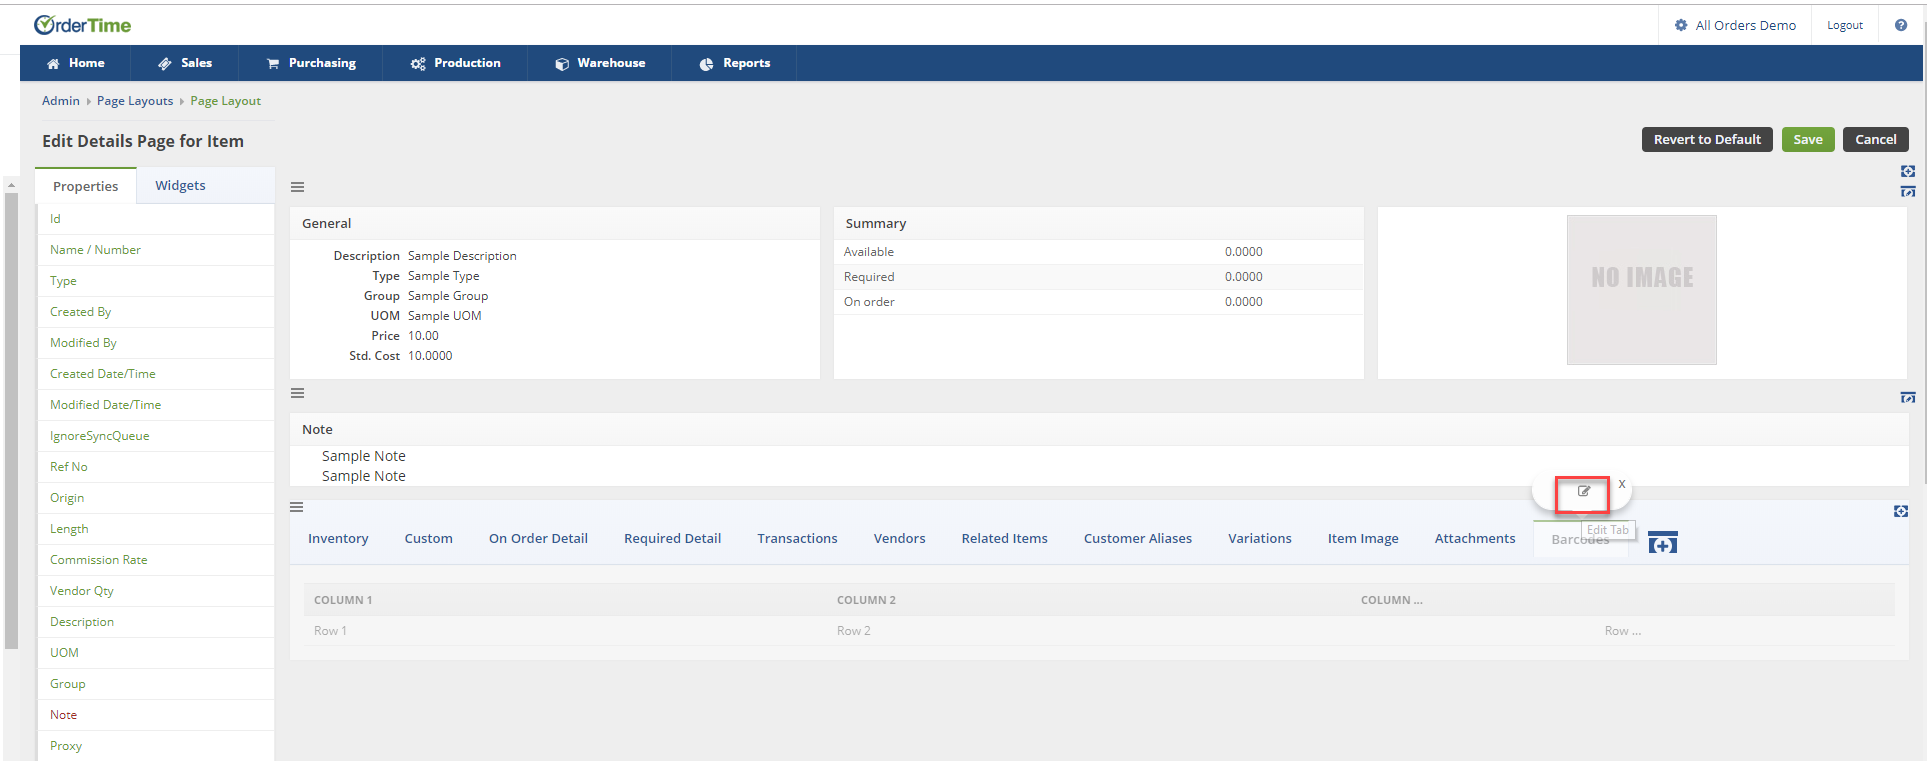Viewport: 1927px width, 761px height.
Task: Click the plus-box icon for the tabs section
Action: (1901, 511)
